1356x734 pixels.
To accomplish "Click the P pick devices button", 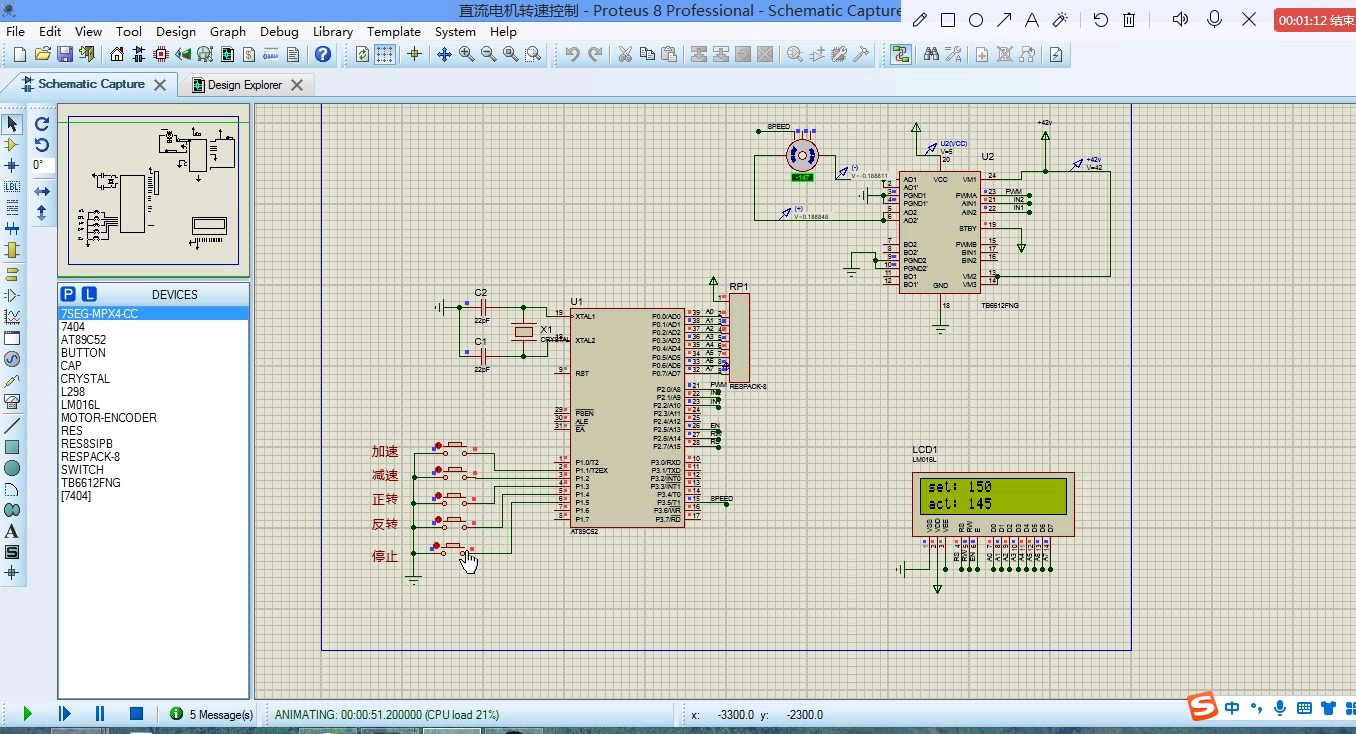I will 68,294.
